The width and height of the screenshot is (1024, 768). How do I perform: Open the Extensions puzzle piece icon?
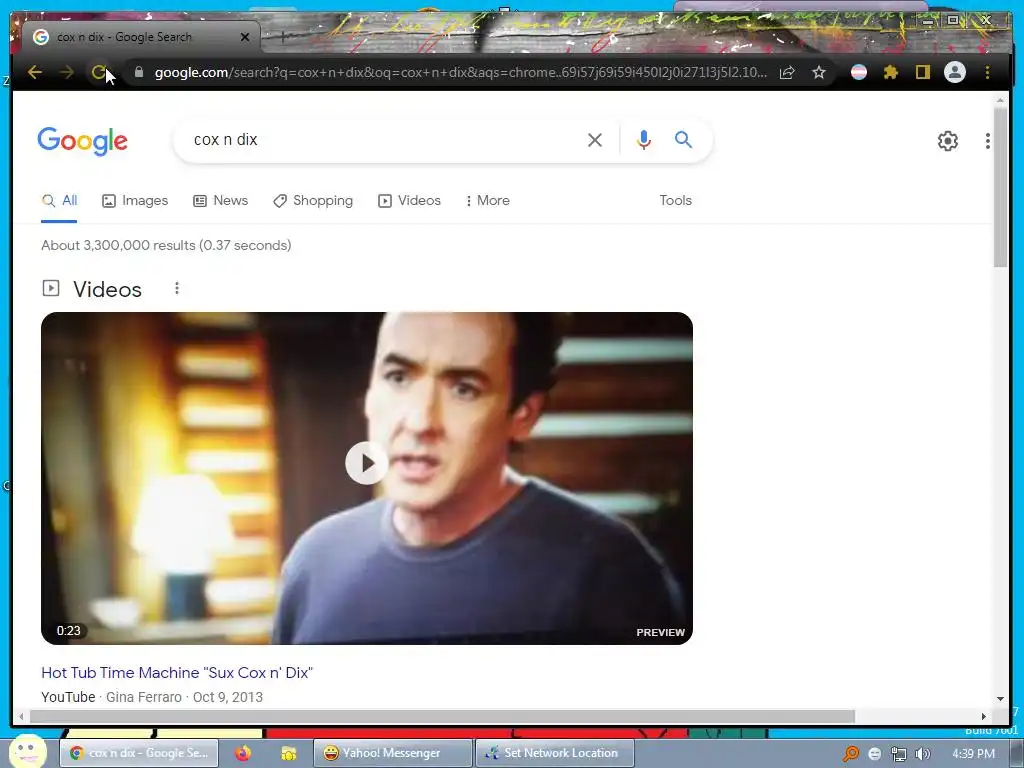tap(891, 72)
